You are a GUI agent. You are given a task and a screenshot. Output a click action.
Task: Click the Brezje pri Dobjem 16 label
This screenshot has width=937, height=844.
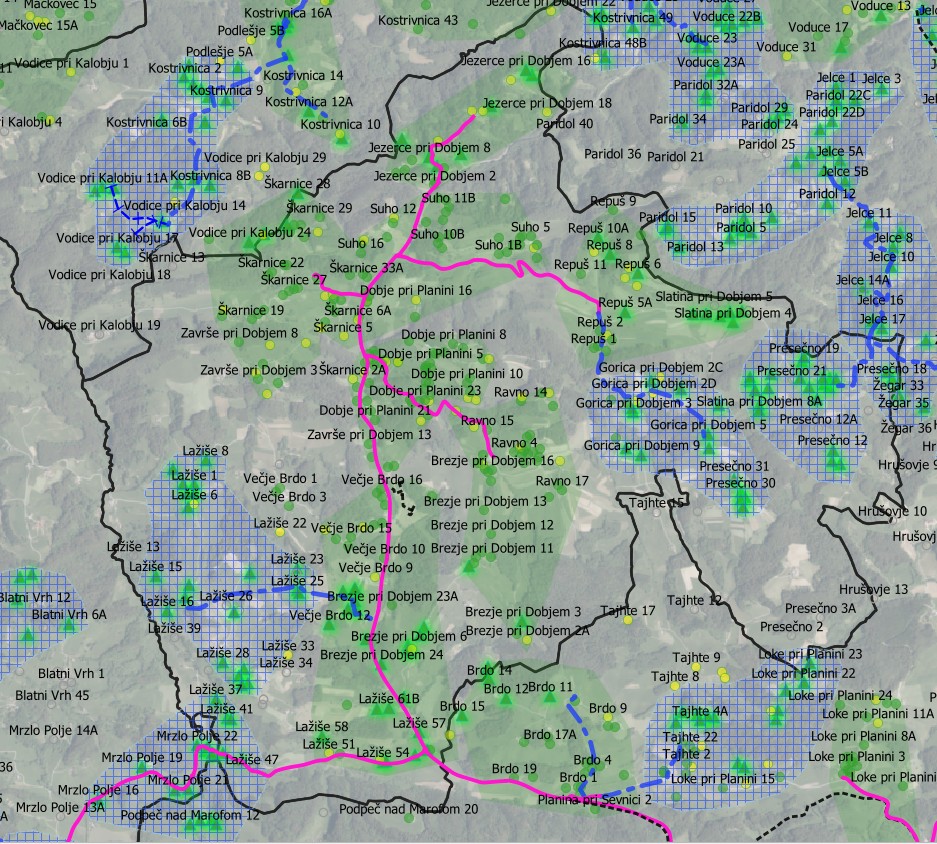point(493,462)
